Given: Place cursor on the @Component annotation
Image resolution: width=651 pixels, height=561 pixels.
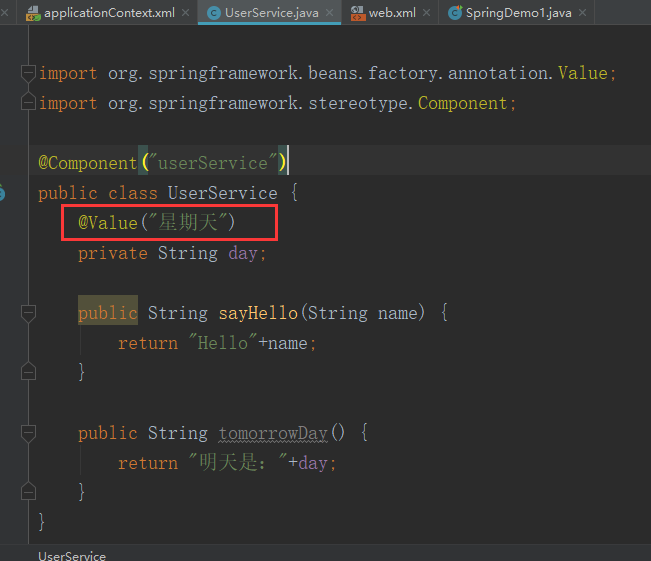Looking at the screenshot, I should (x=88, y=163).
